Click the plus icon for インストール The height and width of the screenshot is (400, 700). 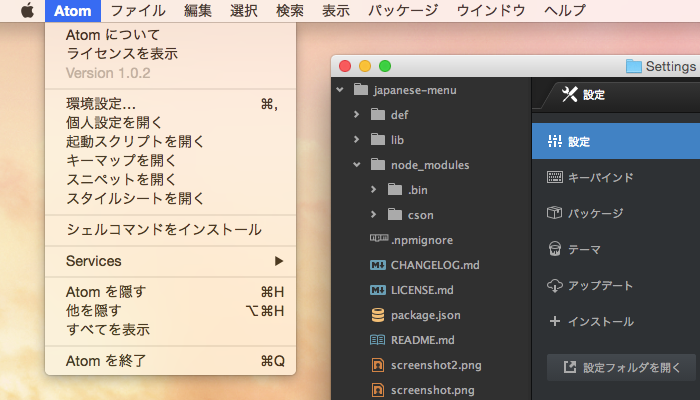[x=554, y=321]
